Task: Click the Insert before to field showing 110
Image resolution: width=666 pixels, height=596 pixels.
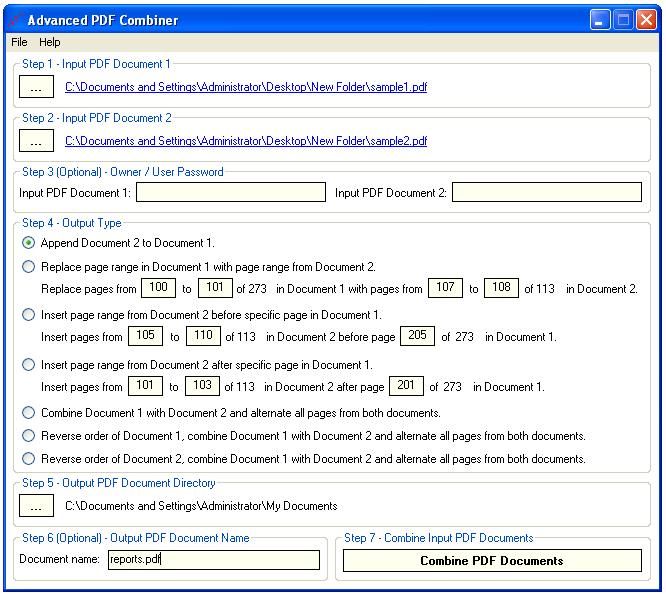Action: pyautogui.click(x=203, y=336)
